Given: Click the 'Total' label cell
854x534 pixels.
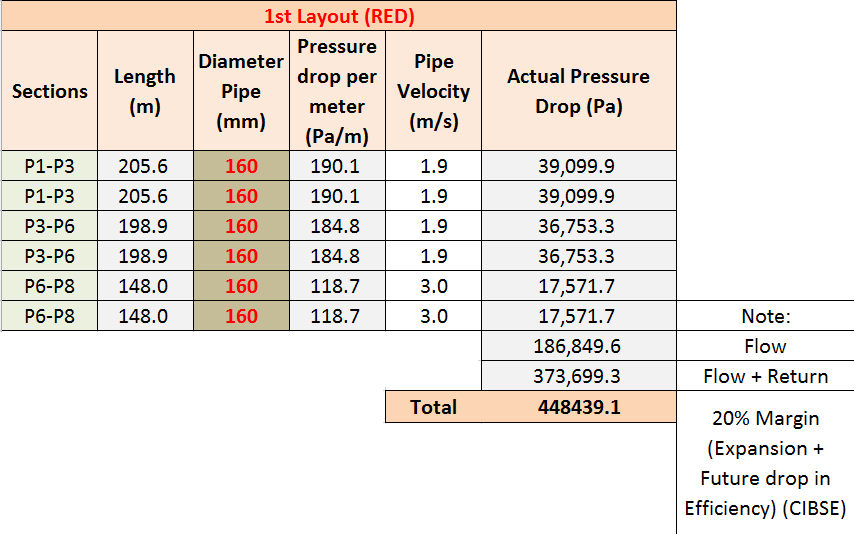Looking at the screenshot, I should pos(433,407).
